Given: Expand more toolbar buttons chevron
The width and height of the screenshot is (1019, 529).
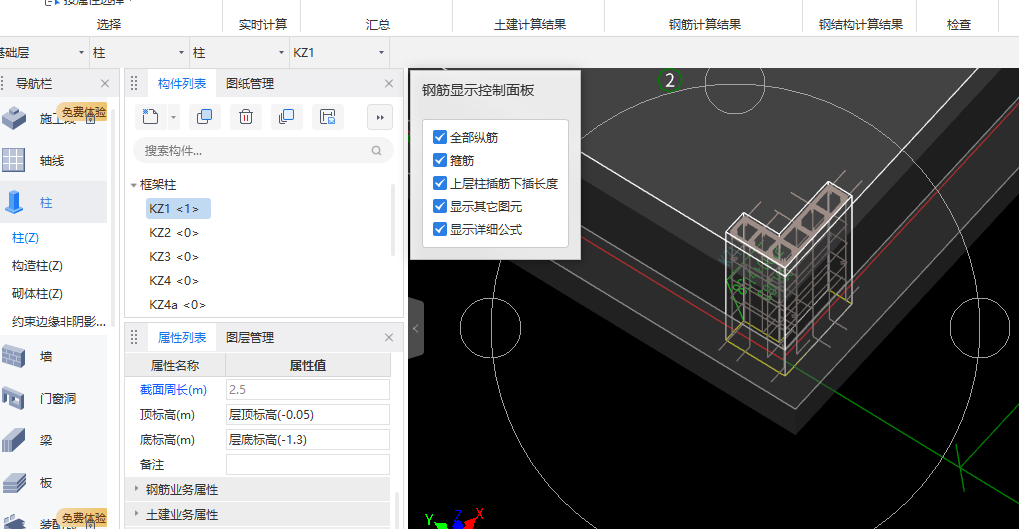Looking at the screenshot, I should (x=380, y=118).
